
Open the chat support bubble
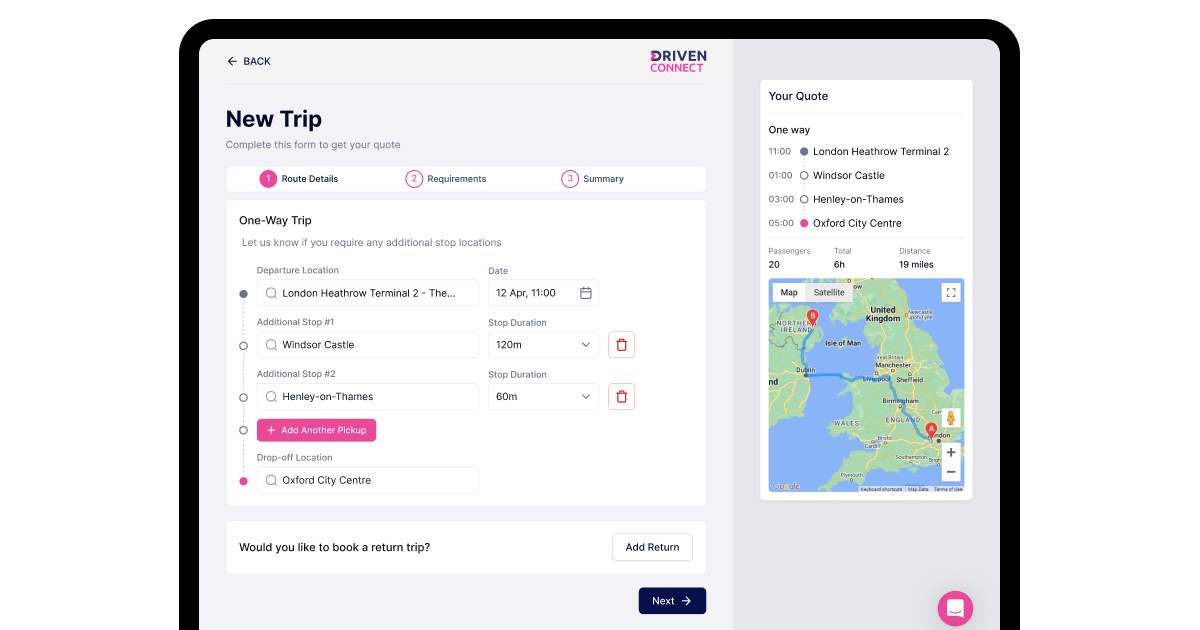[955, 608]
